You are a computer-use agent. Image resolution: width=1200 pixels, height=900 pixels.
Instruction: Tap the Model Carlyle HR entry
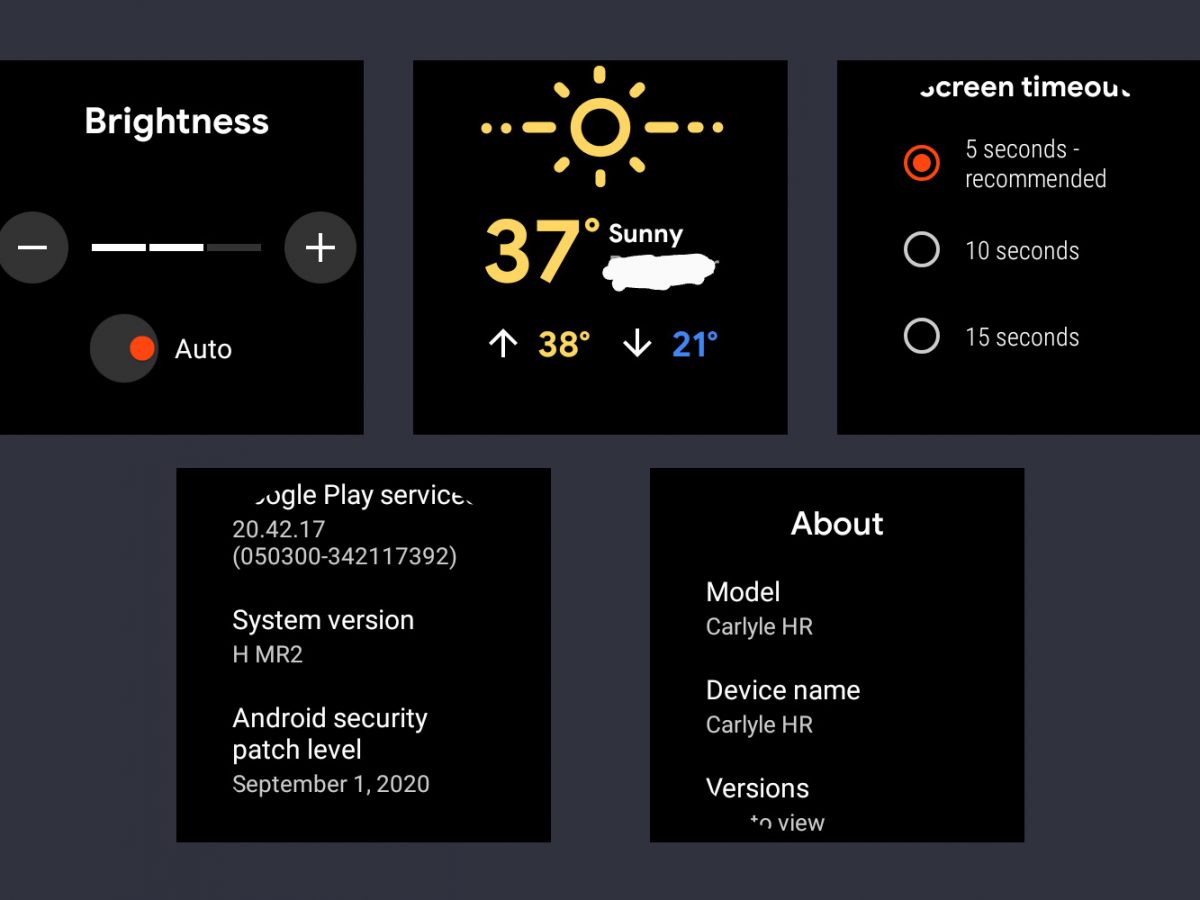(x=759, y=608)
